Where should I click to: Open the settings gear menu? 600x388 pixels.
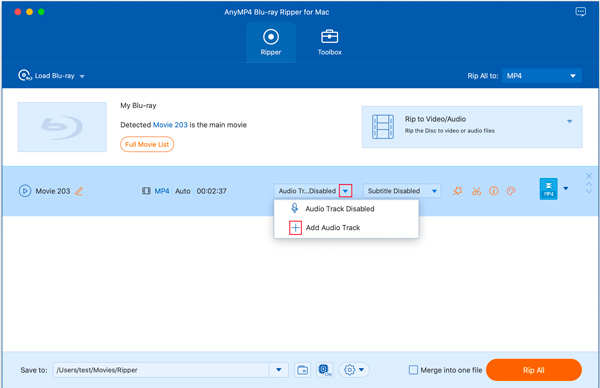[x=354, y=370]
